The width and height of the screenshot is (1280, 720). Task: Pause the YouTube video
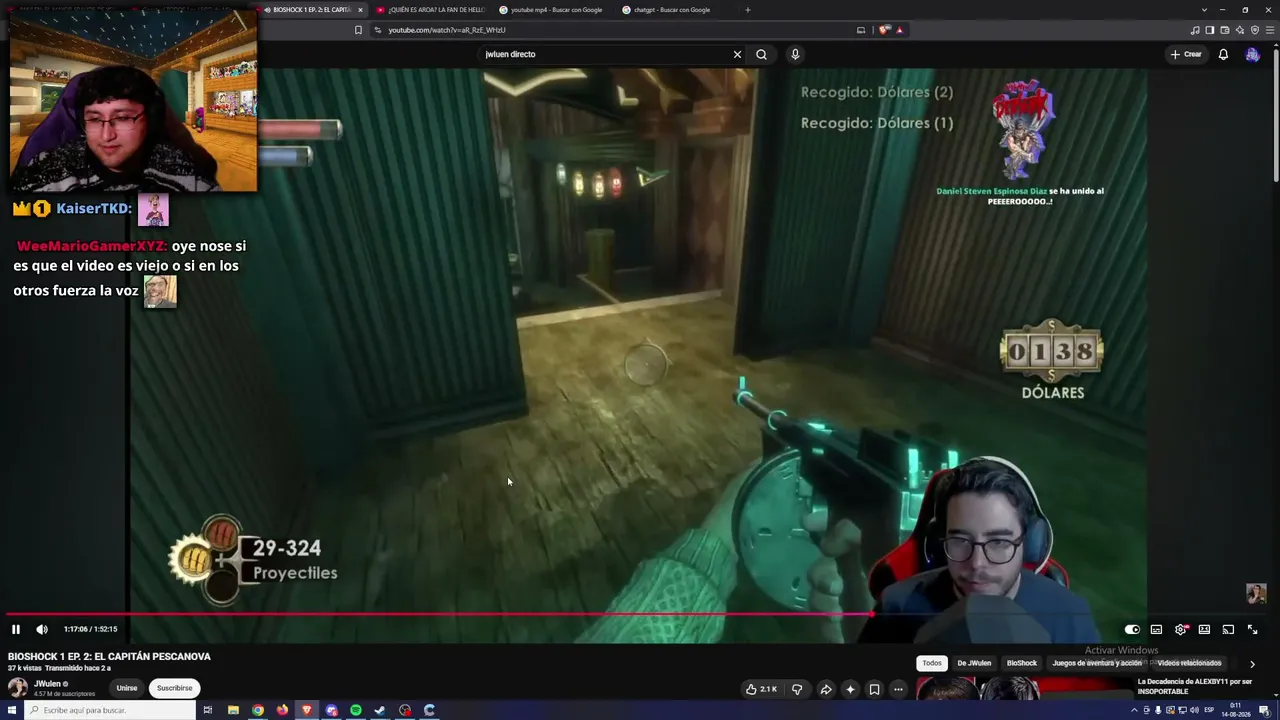coord(16,629)
